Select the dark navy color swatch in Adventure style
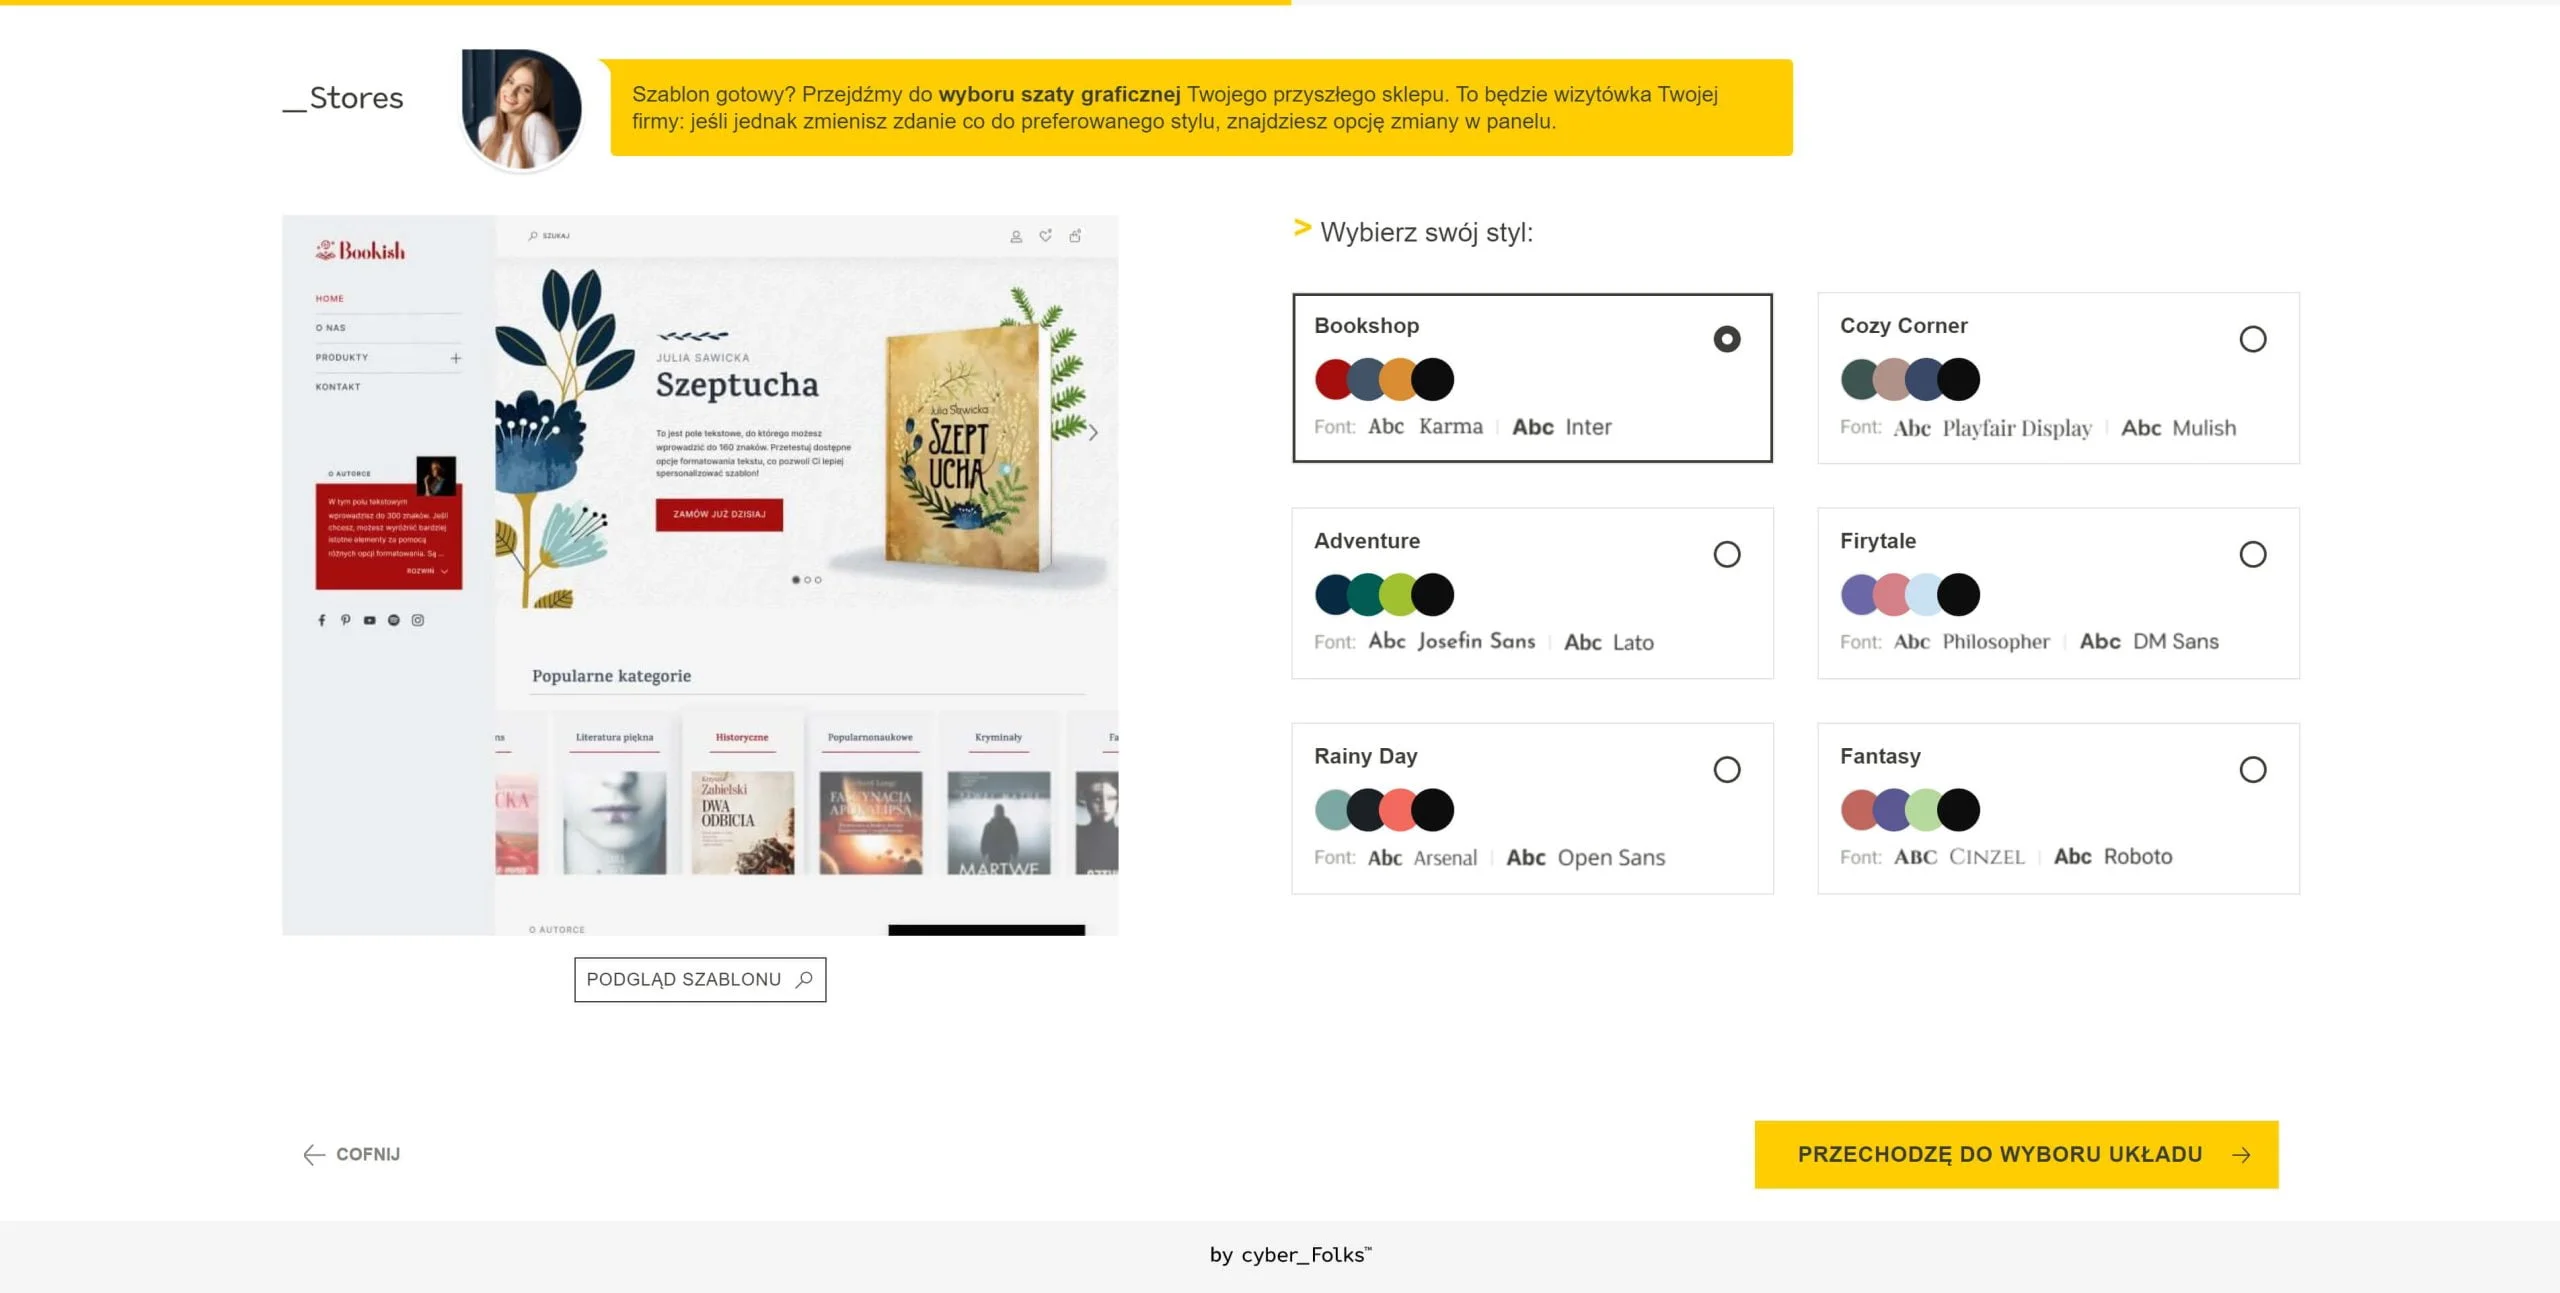Screen dimensions: 2560x1293 [x=1332, y=594]
